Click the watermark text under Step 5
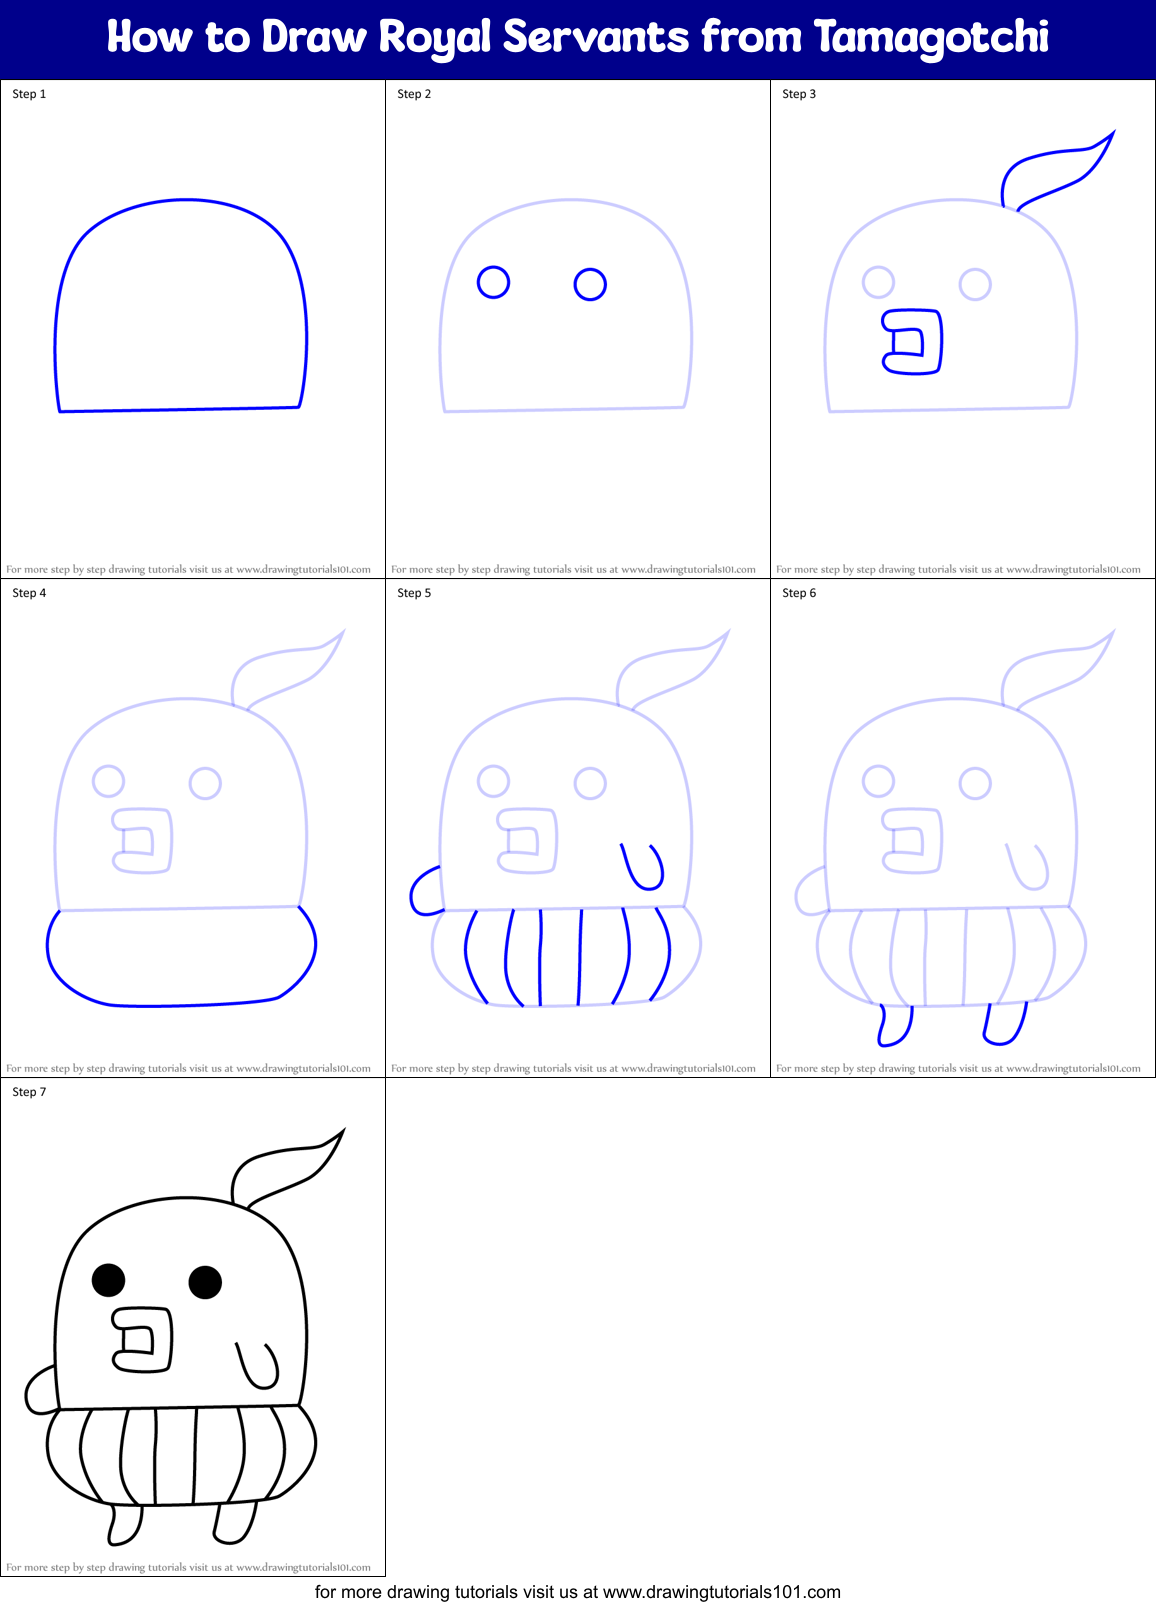The width and height of the screenshot is (1156, 1607). tap(573, 1068)
